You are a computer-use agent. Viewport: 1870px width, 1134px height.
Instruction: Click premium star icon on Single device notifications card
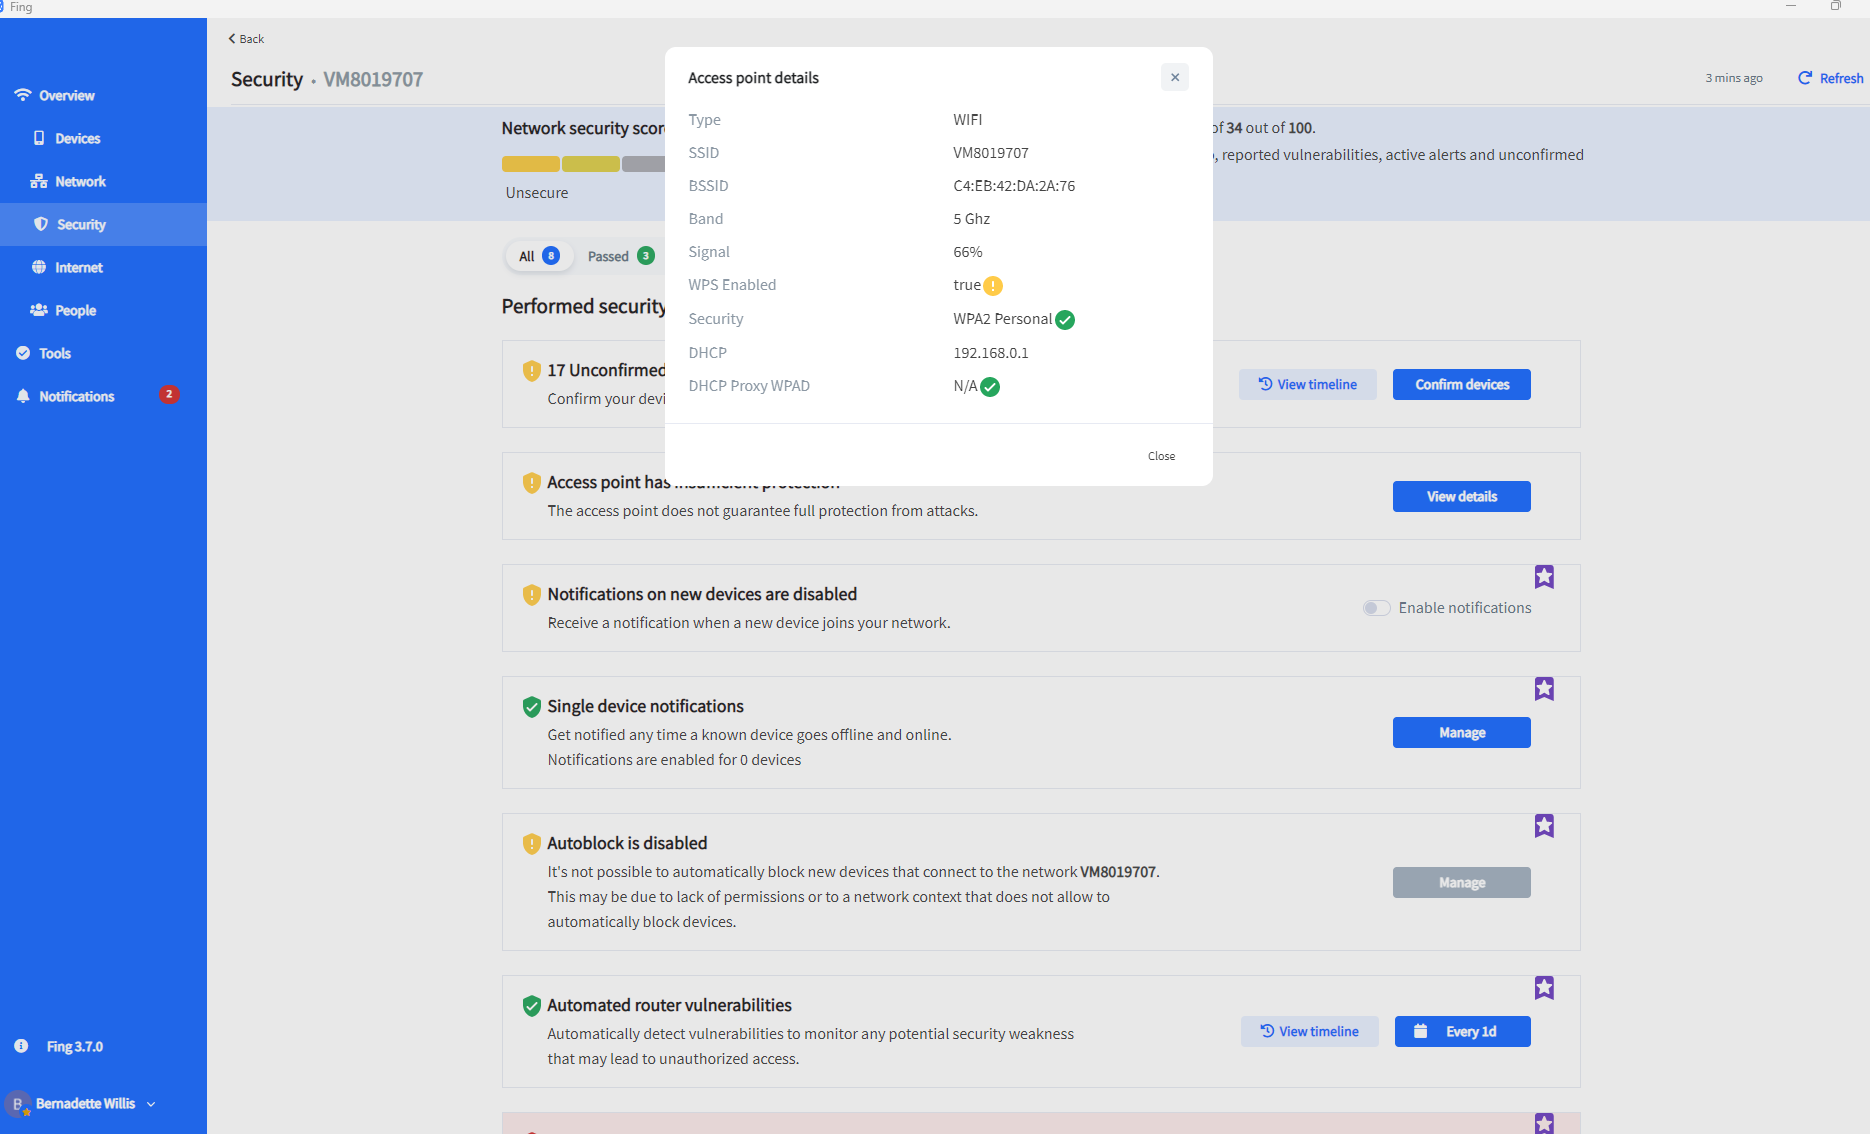[1544, 689]
